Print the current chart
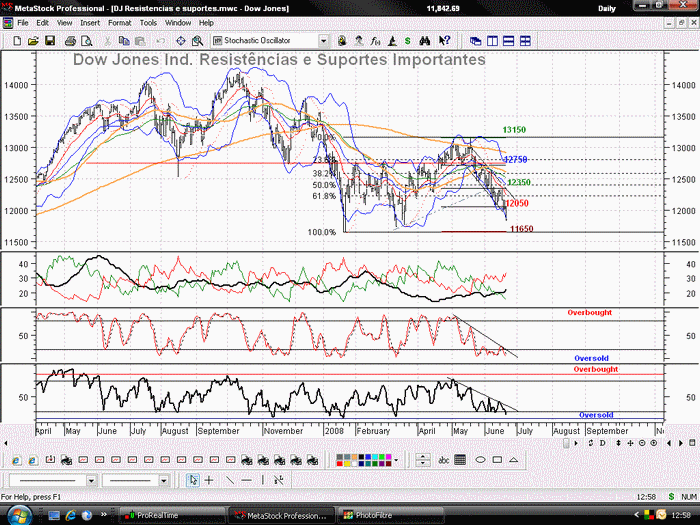The image size is (700, 525). pos(70,41)
